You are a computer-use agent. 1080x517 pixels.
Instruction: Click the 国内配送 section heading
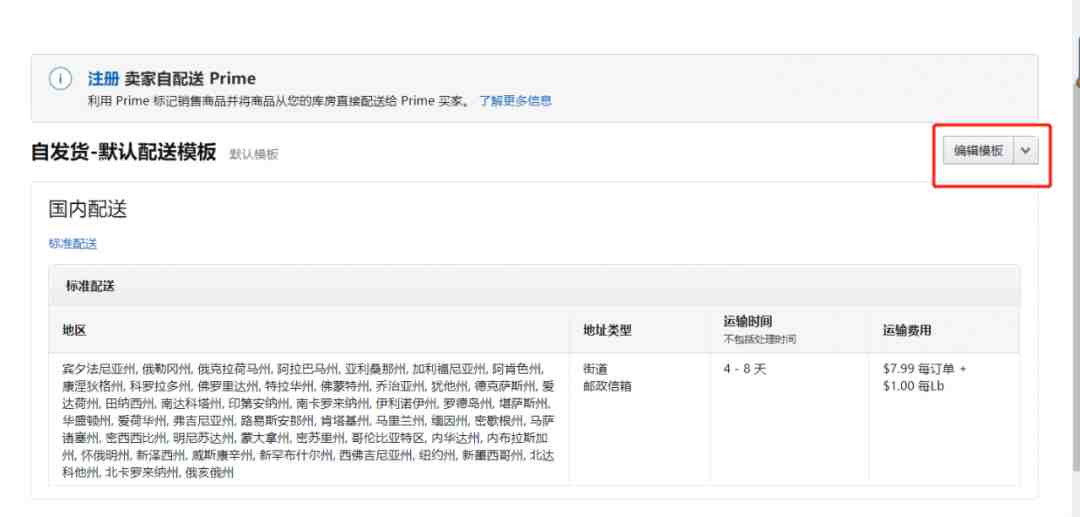coord(88,210)
